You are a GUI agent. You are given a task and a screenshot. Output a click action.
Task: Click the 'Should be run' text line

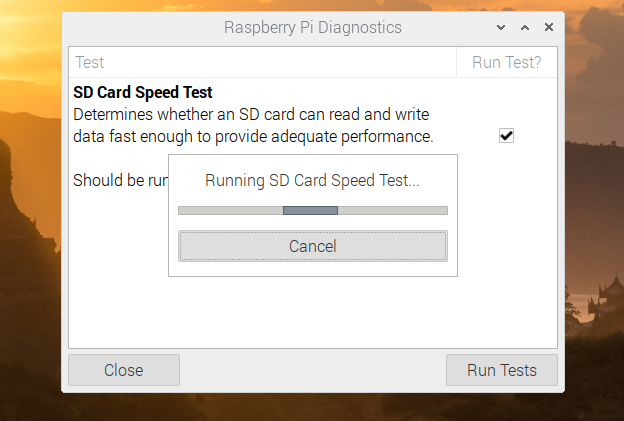pyautogui.click(x=121, y=180)
